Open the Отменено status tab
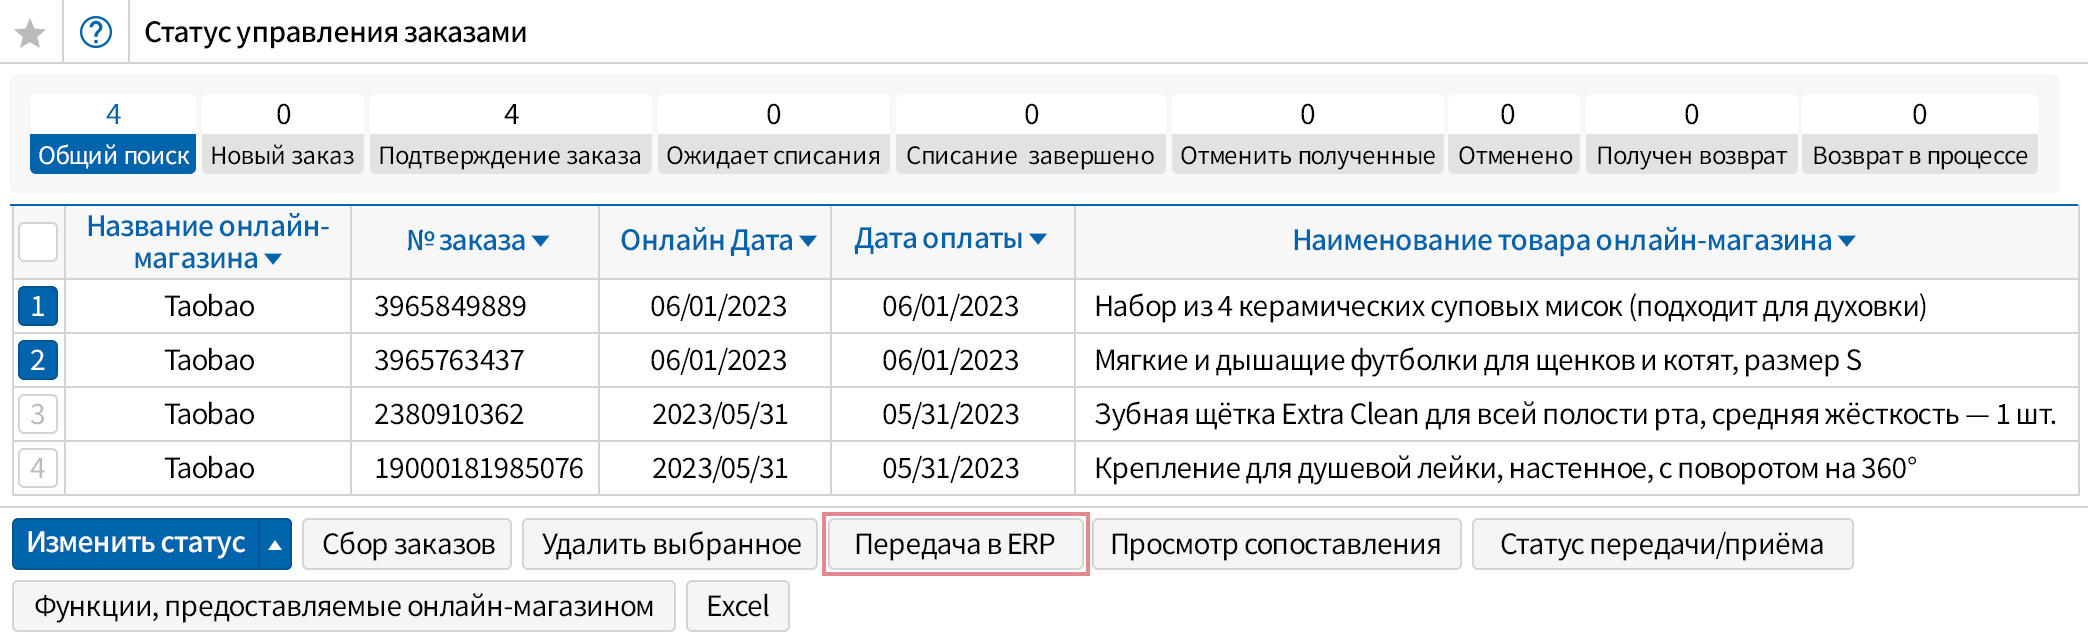The width and height of the screenshot is (2088, 642). click(1514, 155)
